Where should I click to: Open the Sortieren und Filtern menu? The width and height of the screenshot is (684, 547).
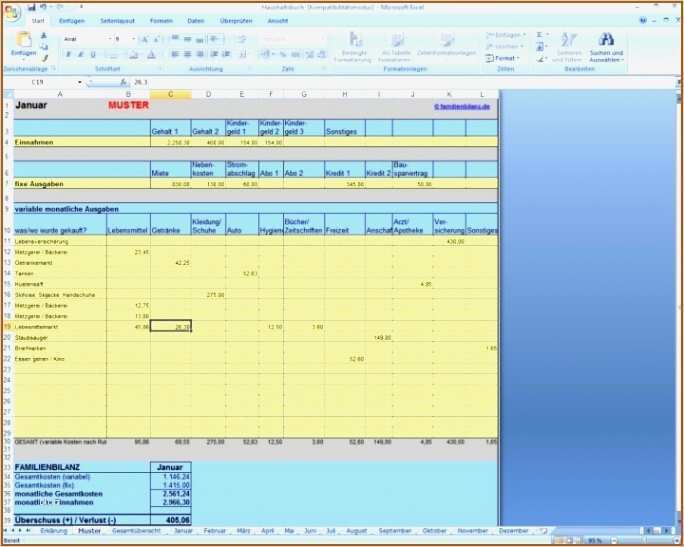point(568,47)
